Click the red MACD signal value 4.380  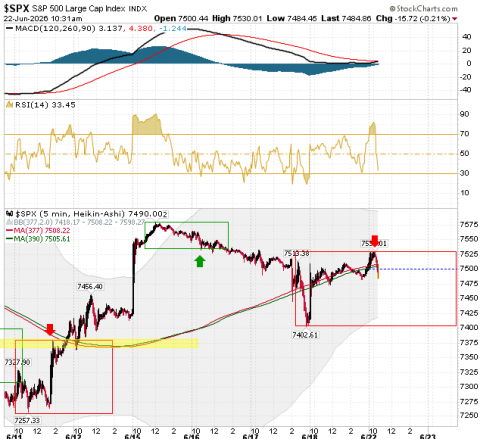coord(140,29)
